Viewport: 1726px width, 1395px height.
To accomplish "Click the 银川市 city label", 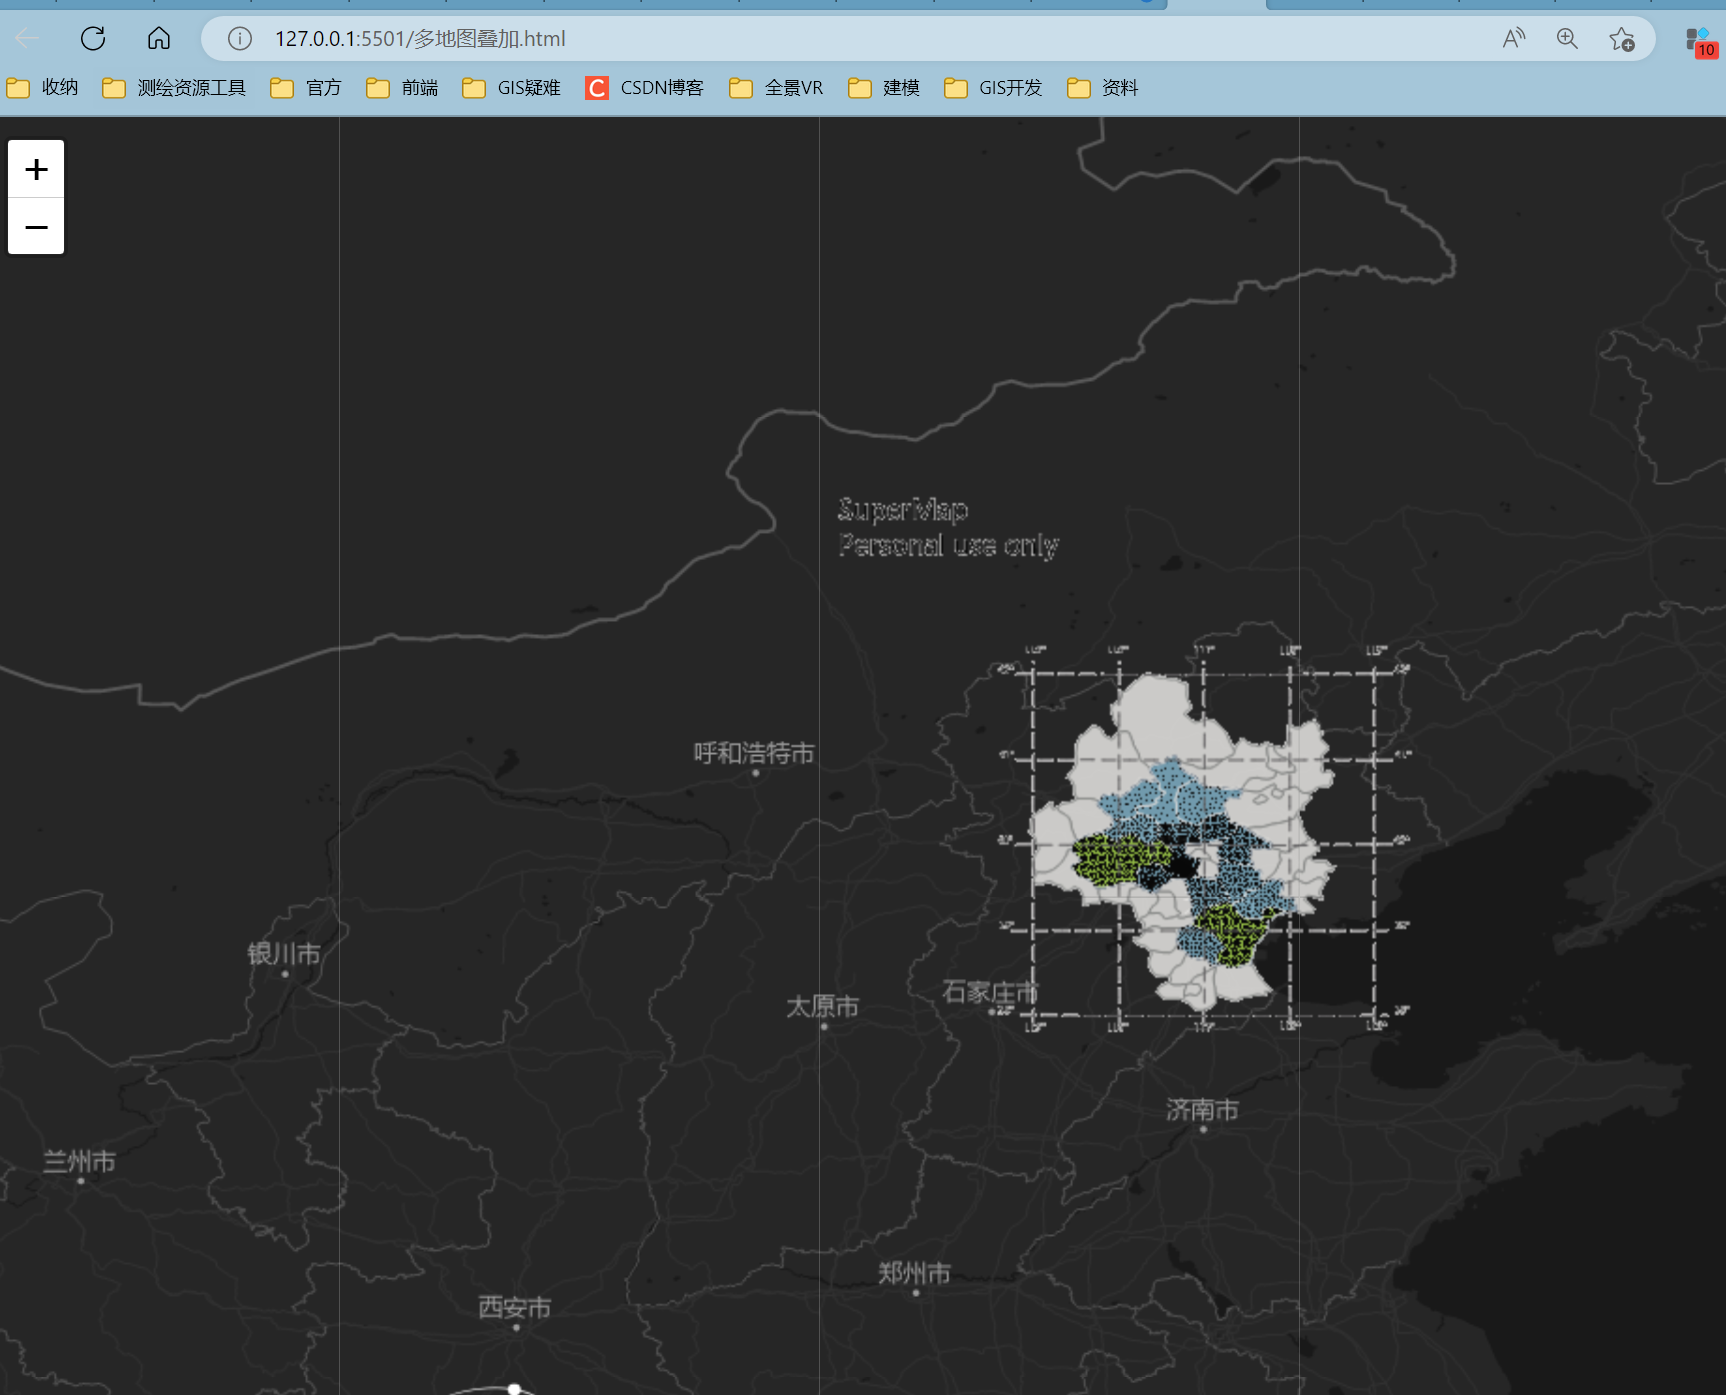I will [285, 954].
